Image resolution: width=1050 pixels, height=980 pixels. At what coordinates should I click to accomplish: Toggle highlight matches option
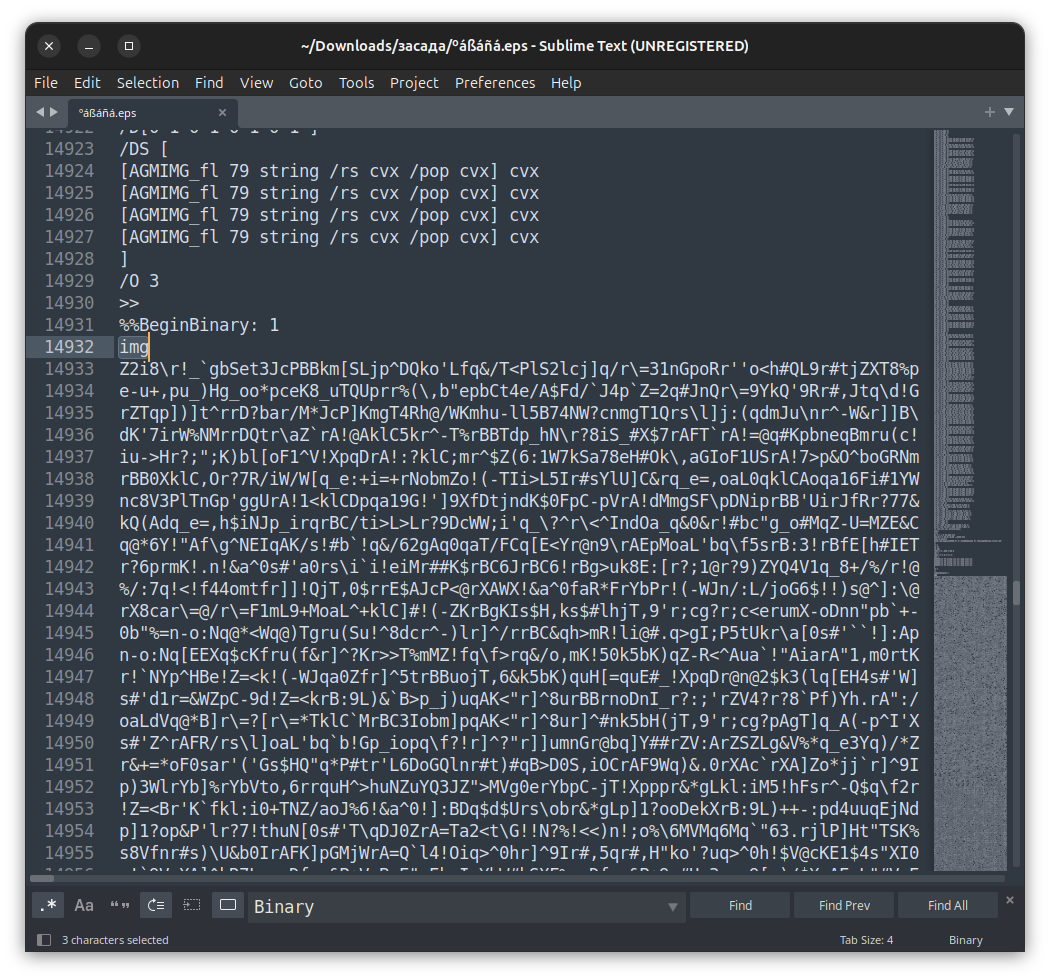(x=228, y=906)
